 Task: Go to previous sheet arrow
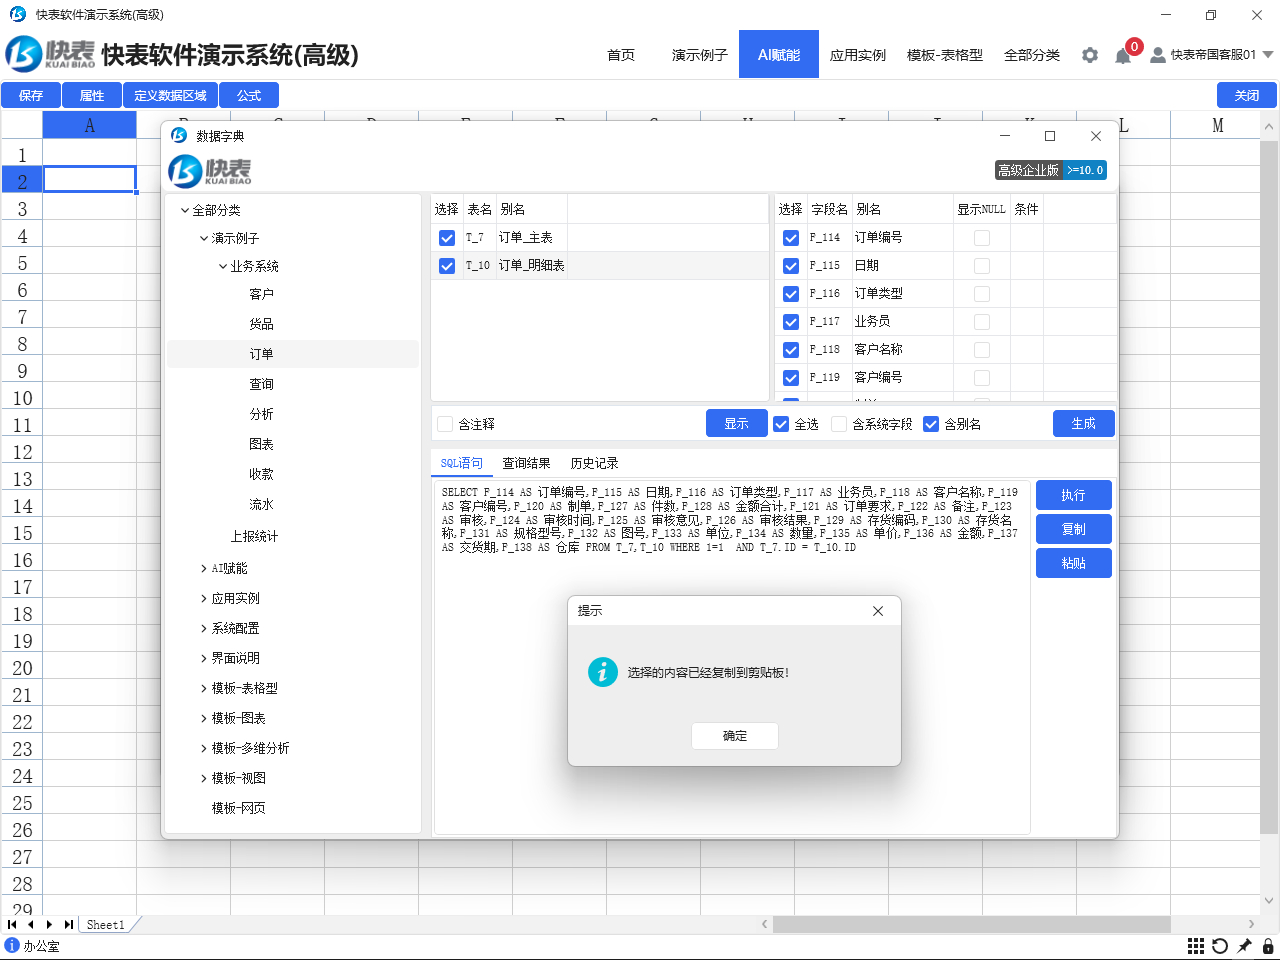point(30,924)
